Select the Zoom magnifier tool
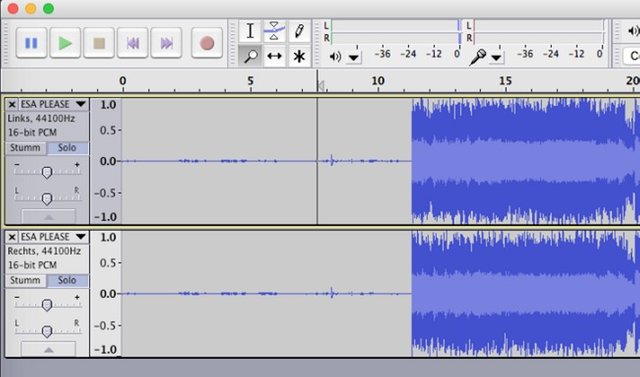640x377 pixels. click(x=250, y=56)
